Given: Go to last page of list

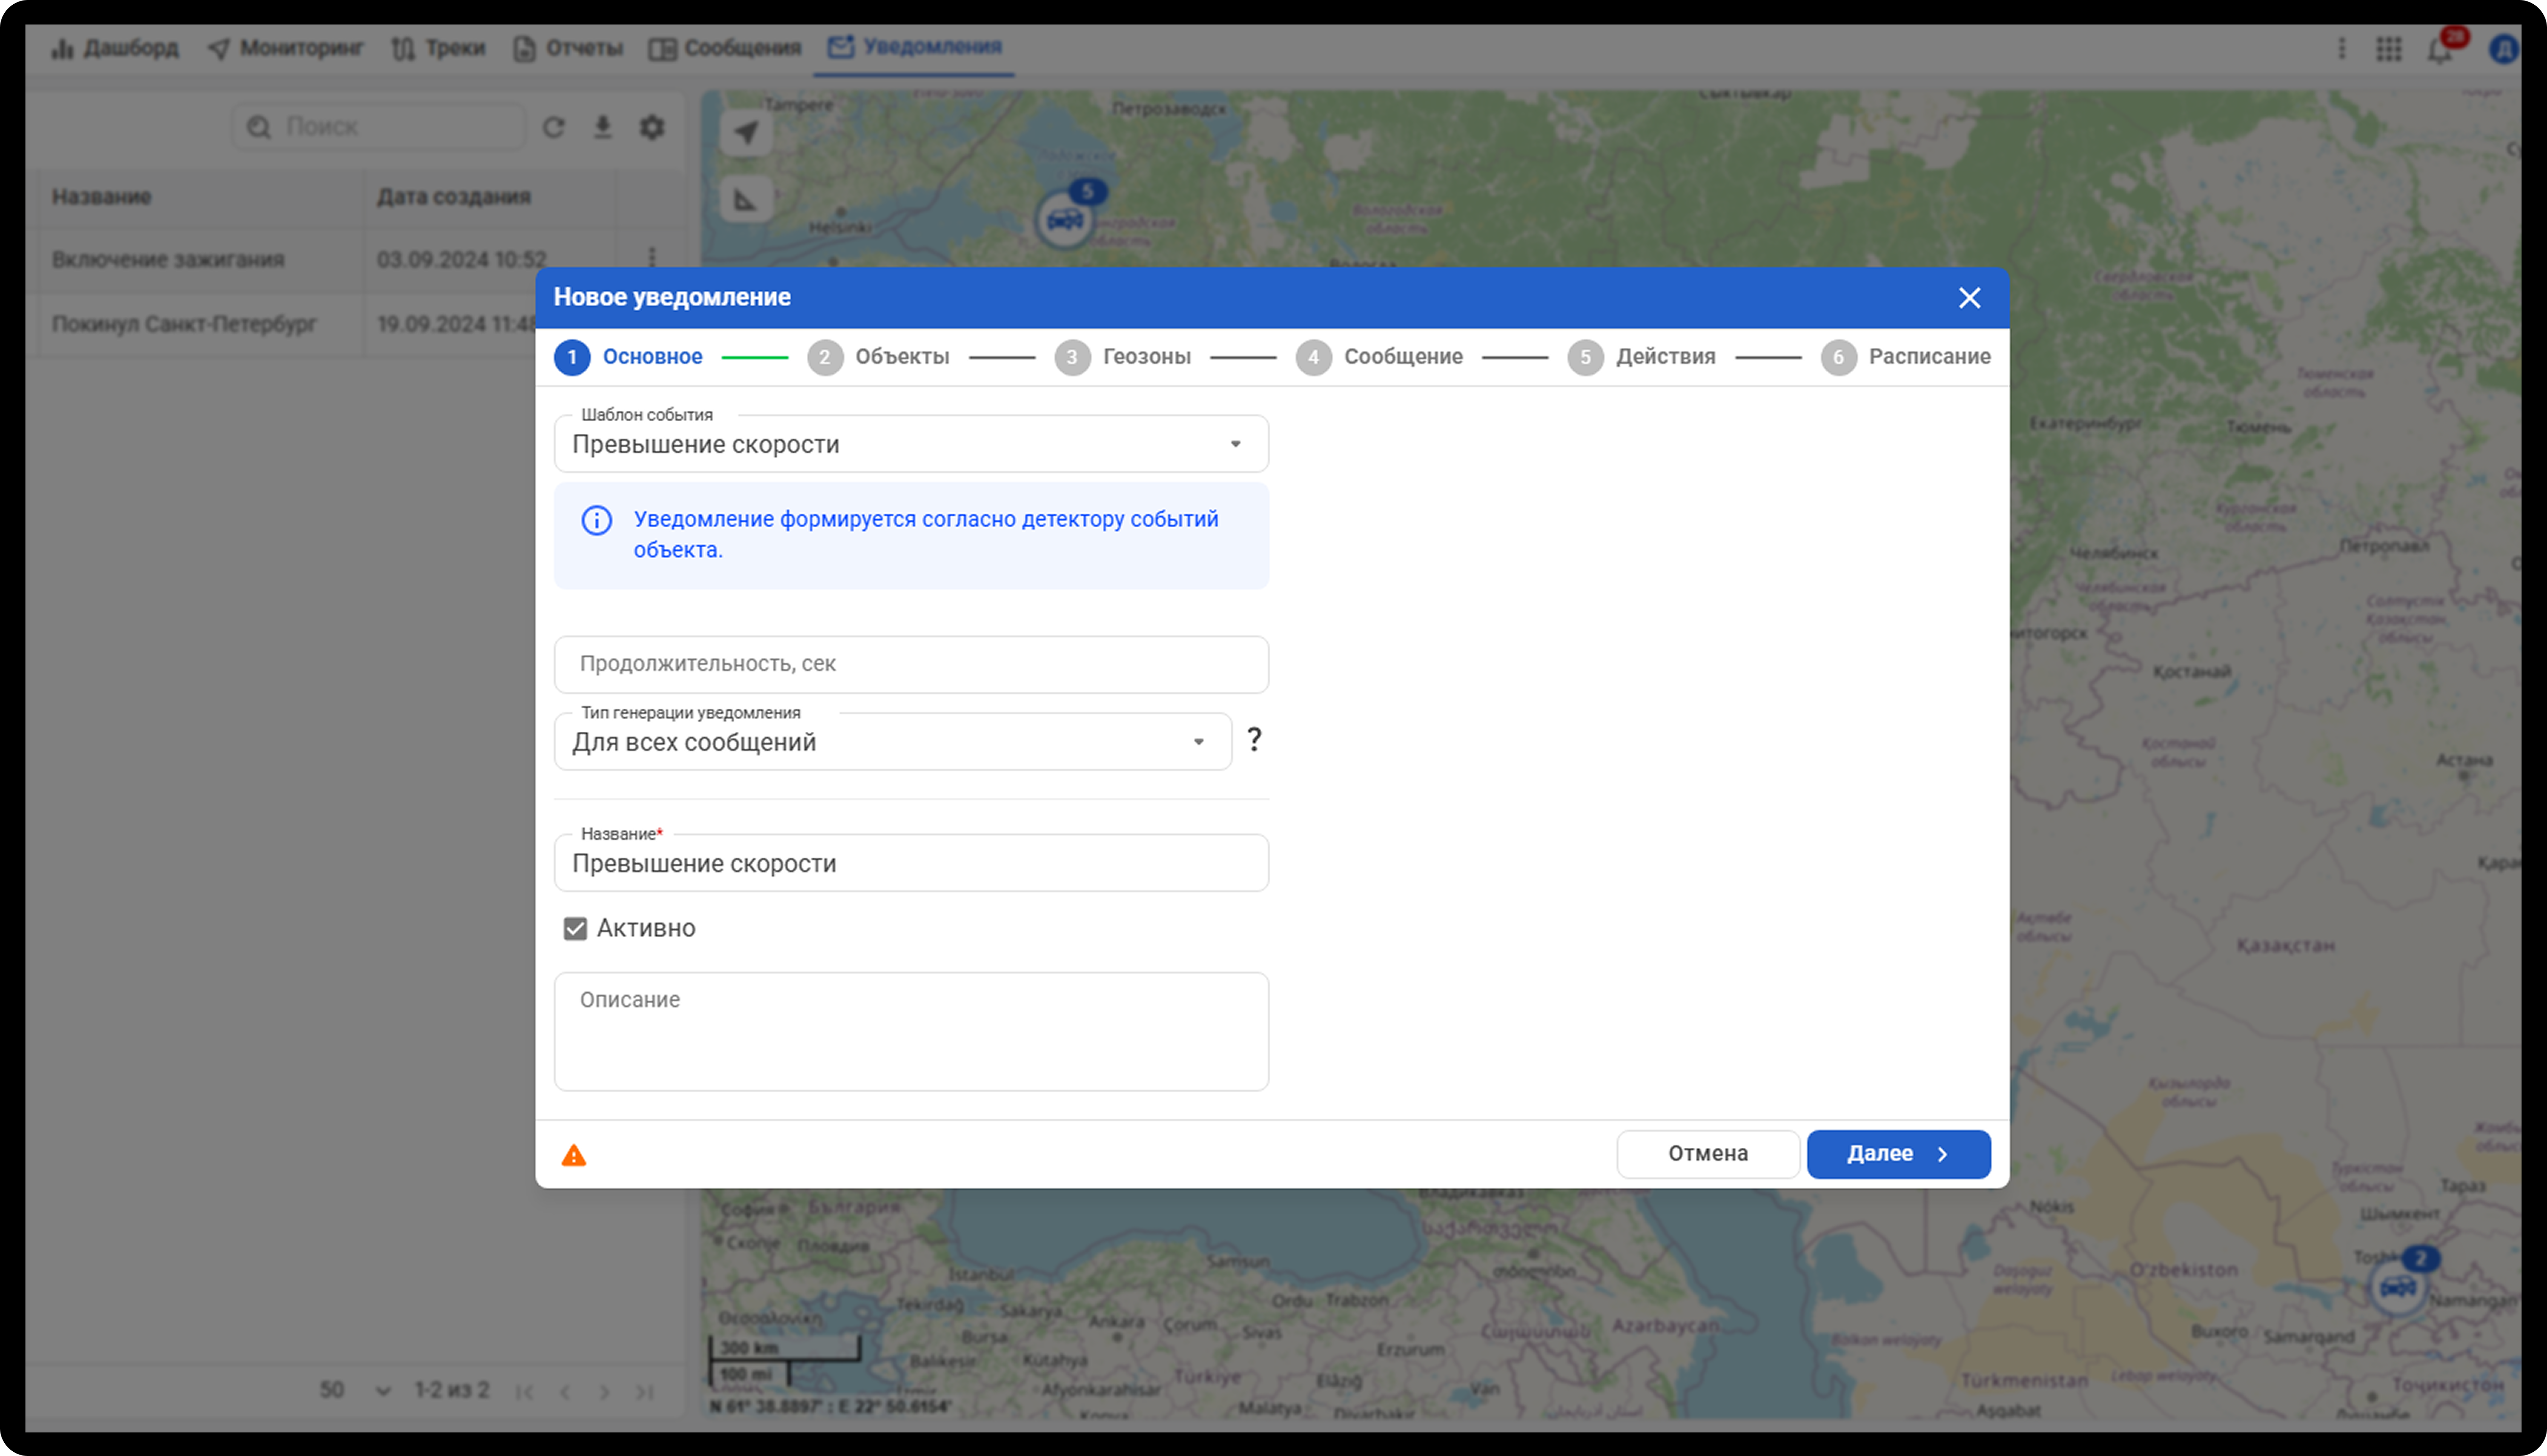Looking at the screenshot, I should tap(645, 1391).
